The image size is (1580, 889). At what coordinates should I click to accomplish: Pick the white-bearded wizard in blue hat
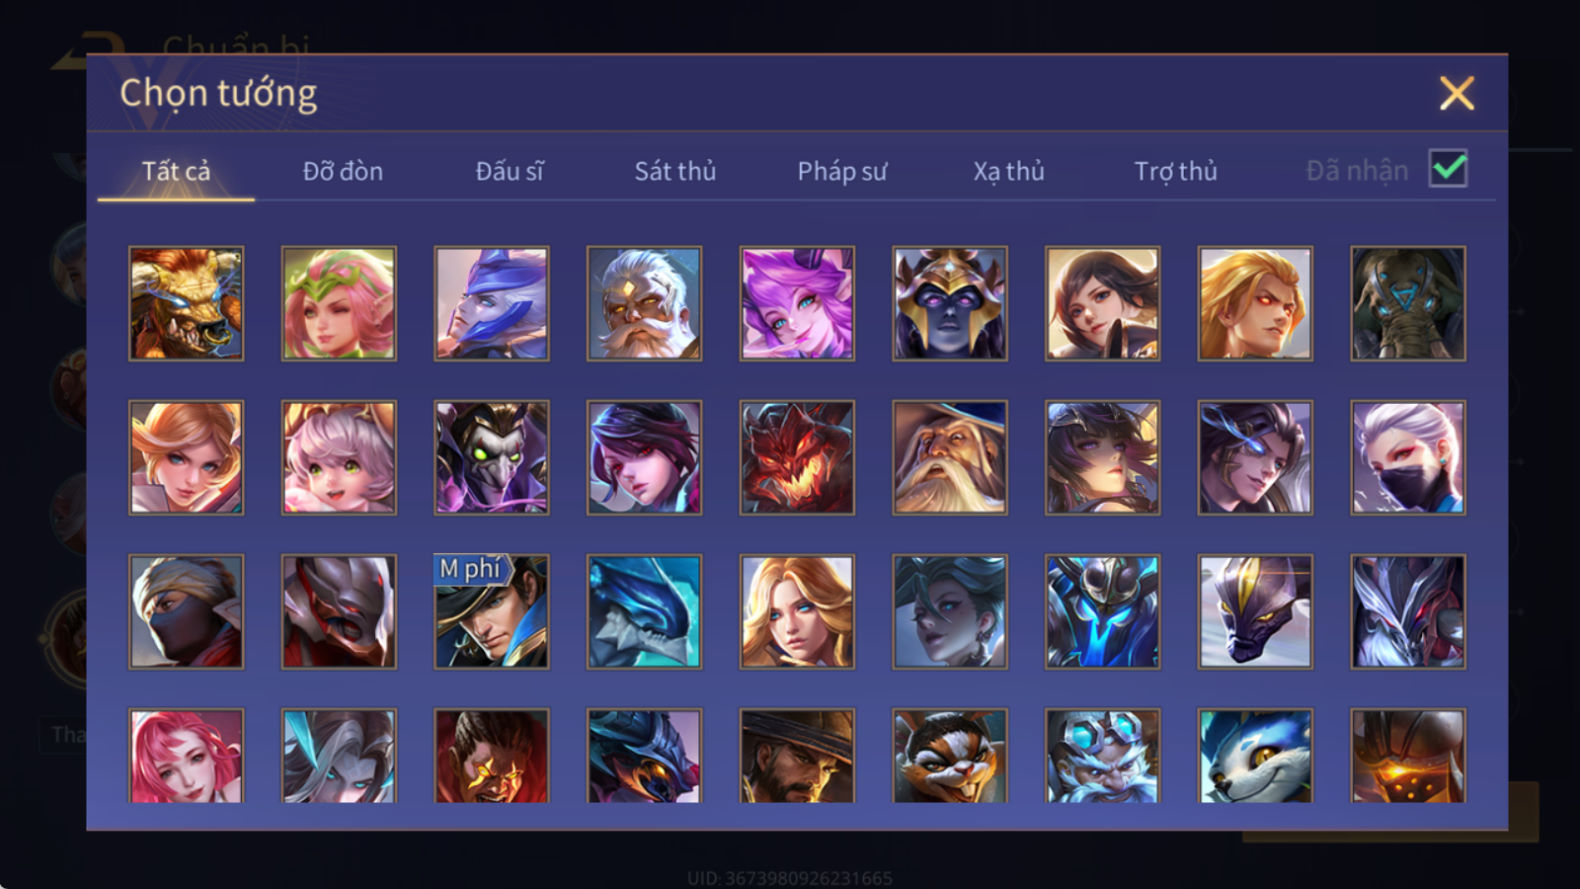[950, 458]
